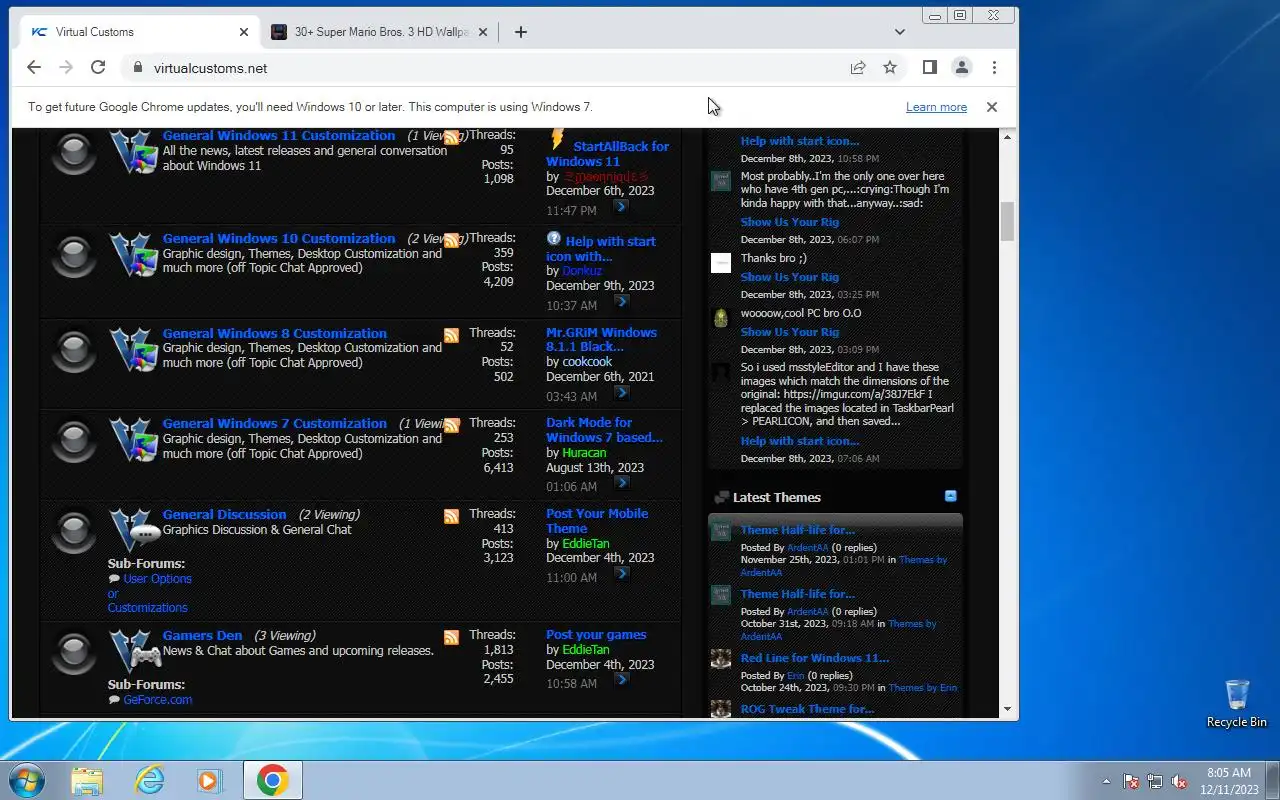The width and height of the screenshot is (1280, 800).
Task: Share this page via address bar icon
Action: 858,68
